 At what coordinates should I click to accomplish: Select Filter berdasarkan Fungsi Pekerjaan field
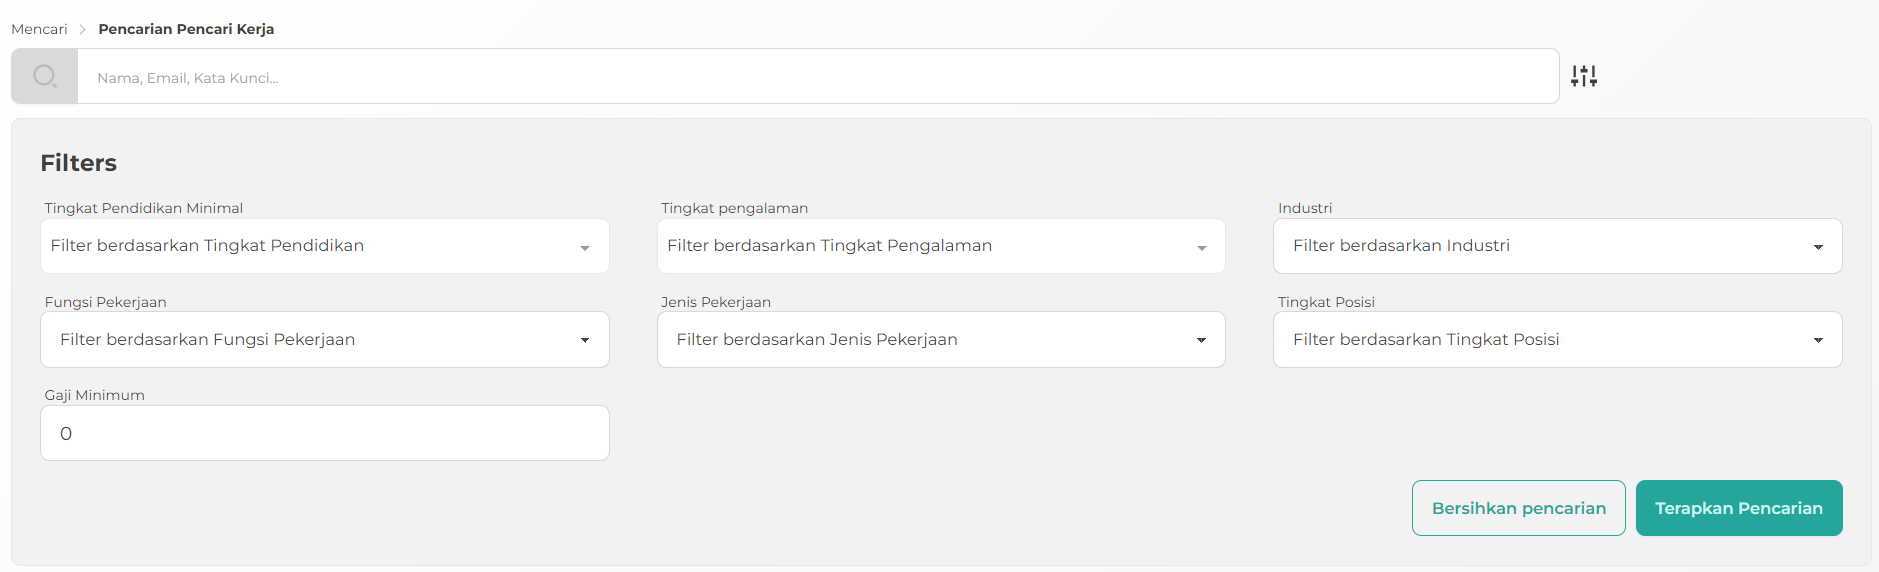(x=325, y=340)
